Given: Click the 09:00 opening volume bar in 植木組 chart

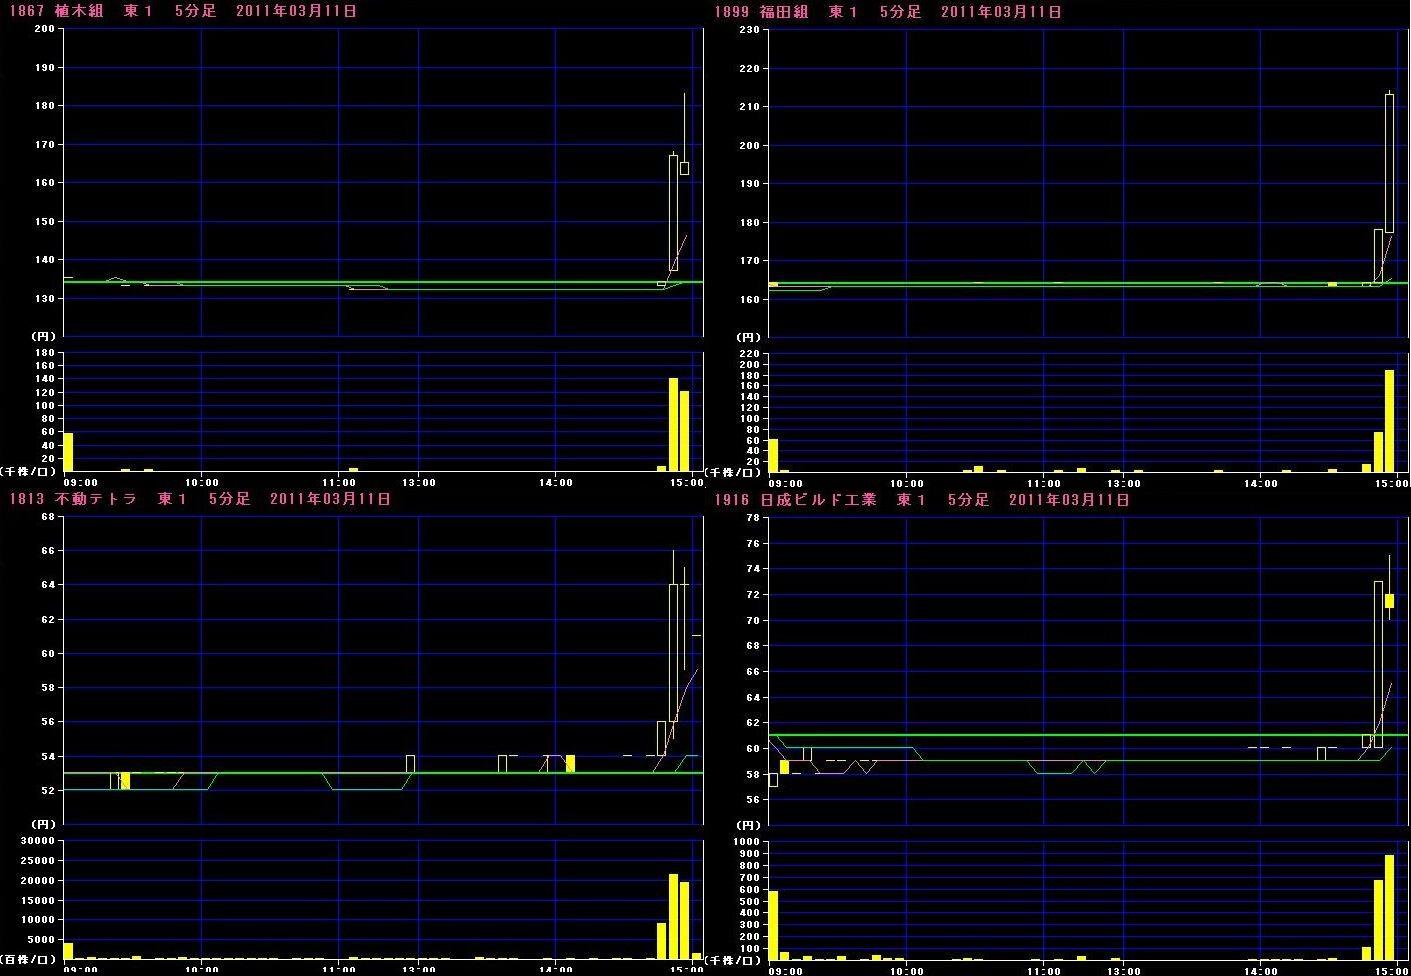Looking at the screenshot, I should click(x=68, y=452).
